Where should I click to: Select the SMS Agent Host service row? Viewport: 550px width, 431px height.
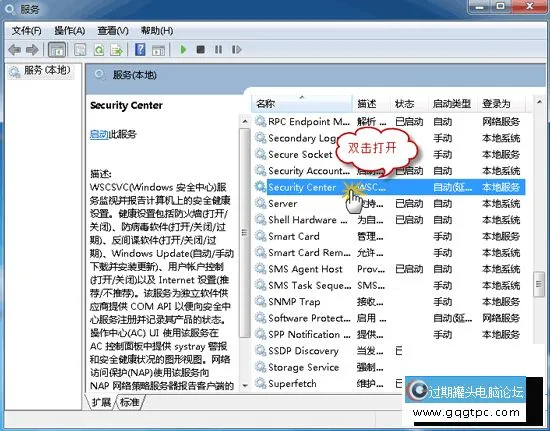pos(389,269)
